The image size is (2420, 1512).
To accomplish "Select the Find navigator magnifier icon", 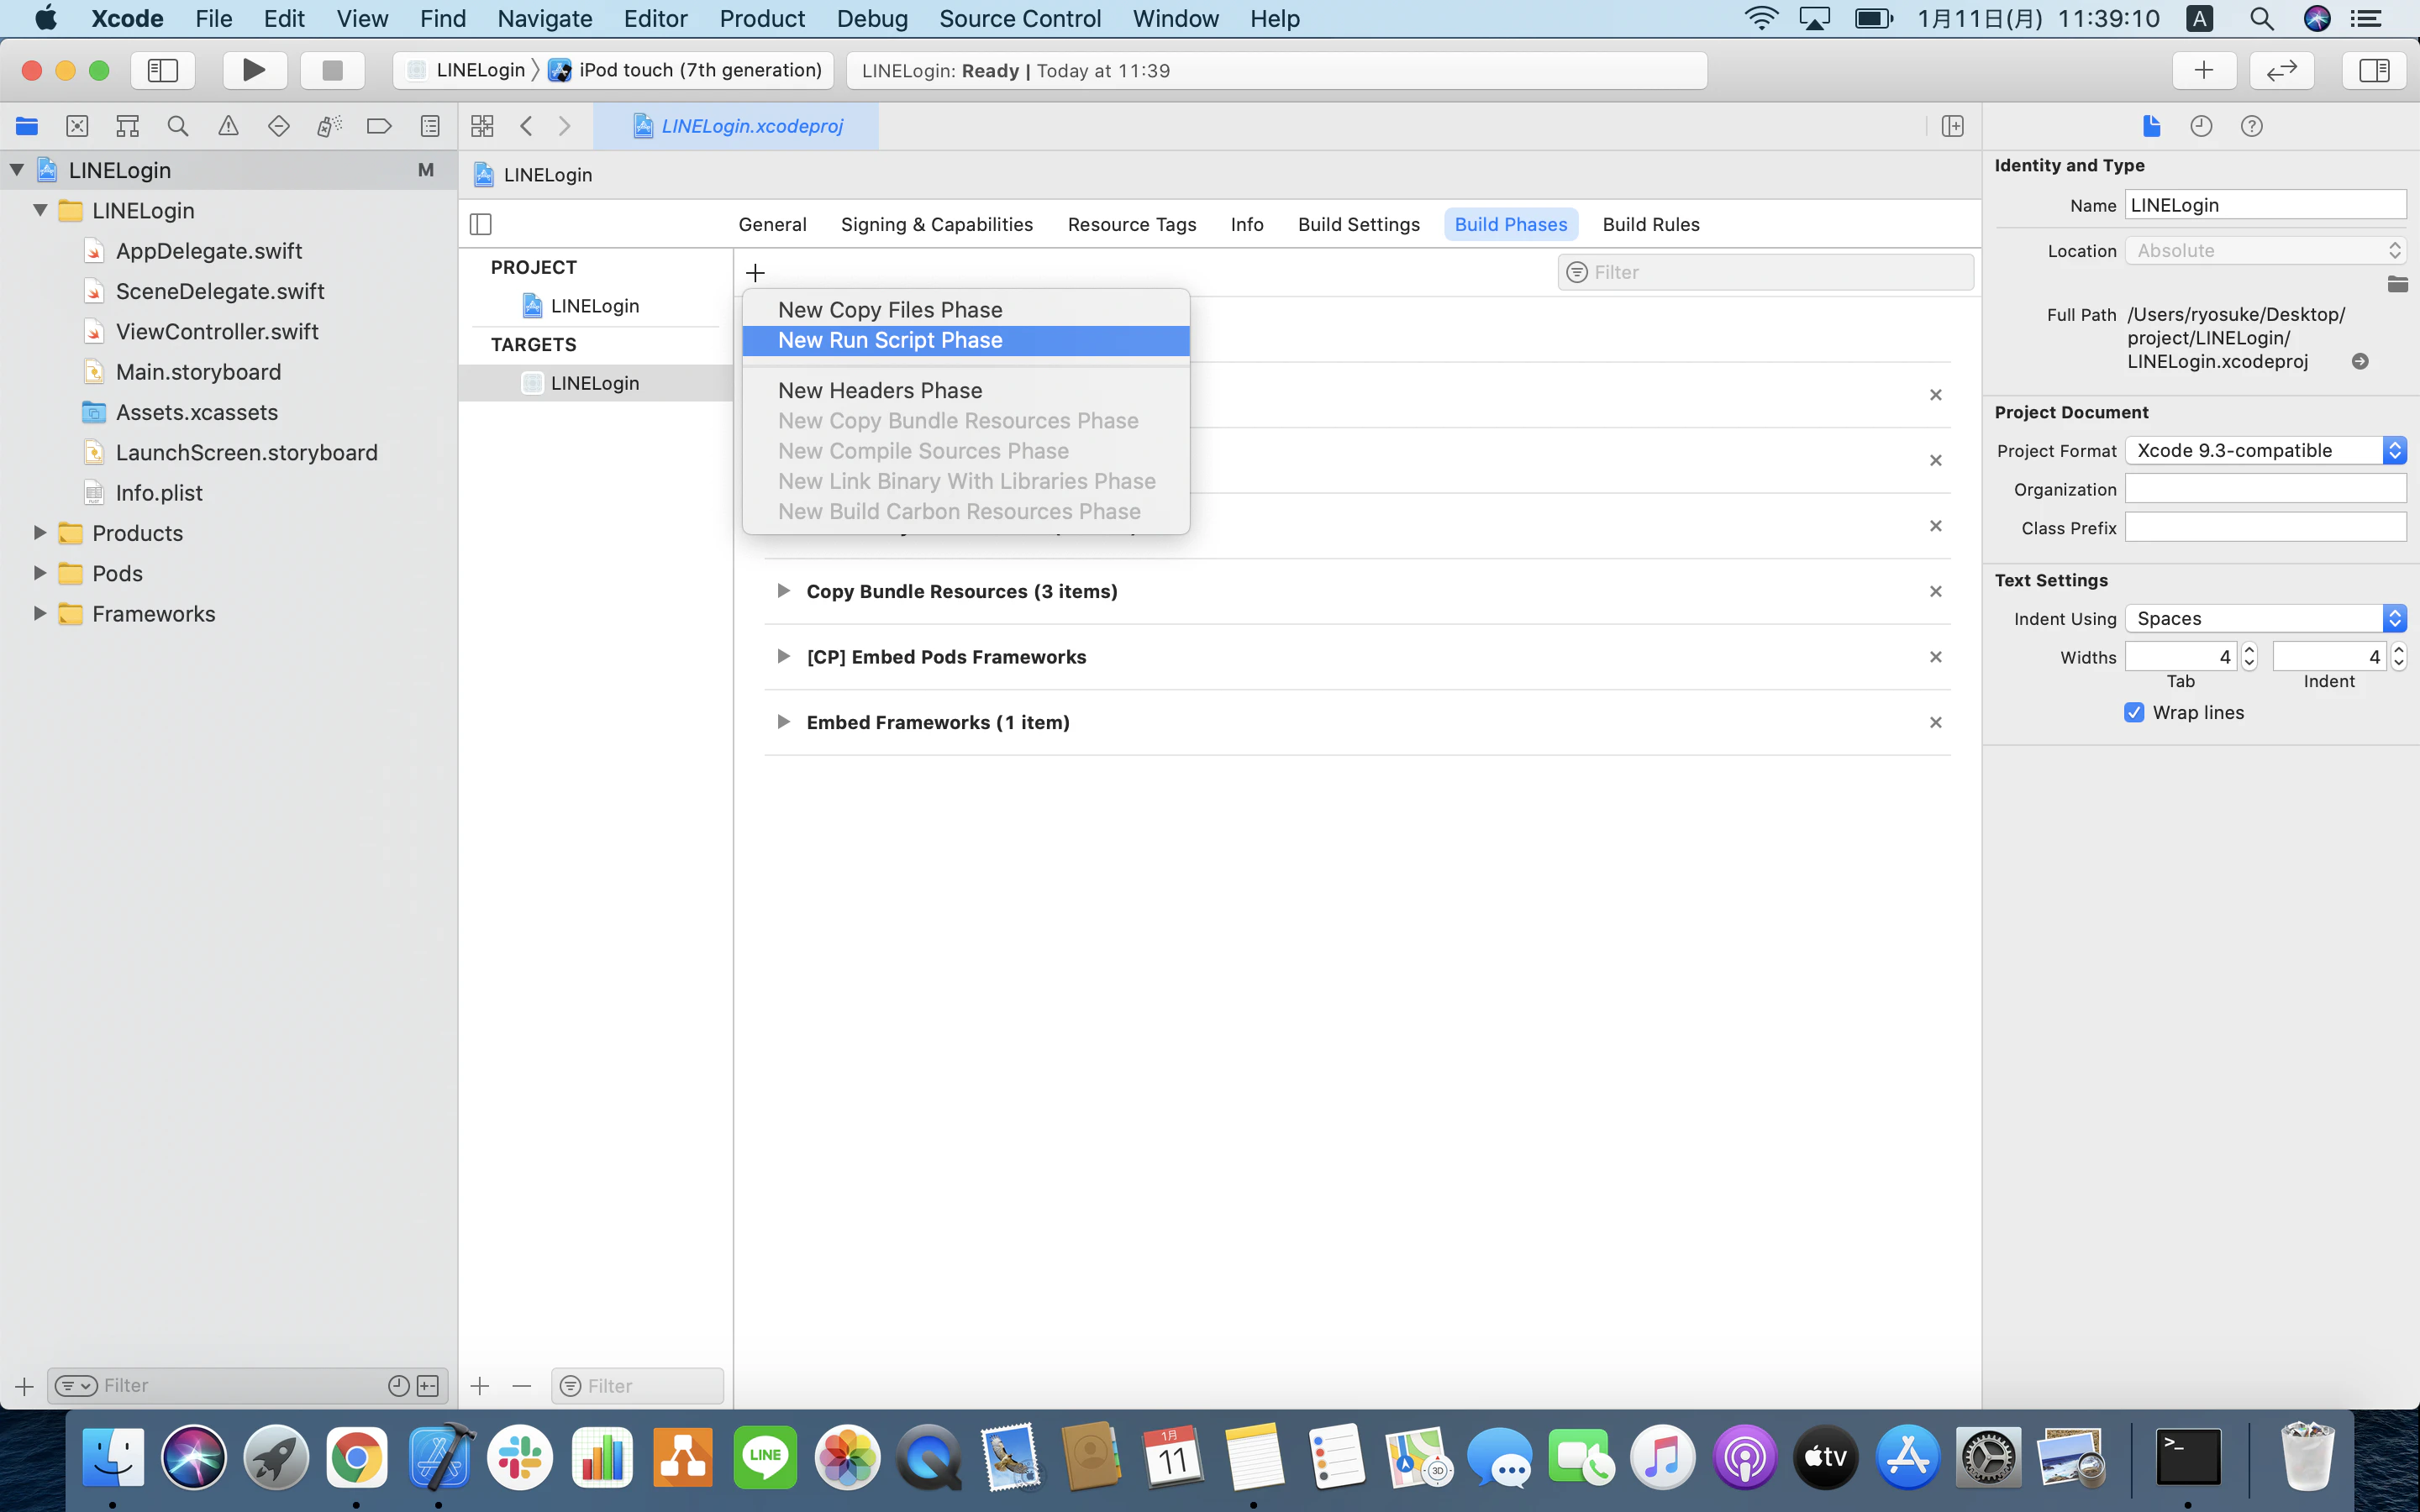I will [178, 126].
